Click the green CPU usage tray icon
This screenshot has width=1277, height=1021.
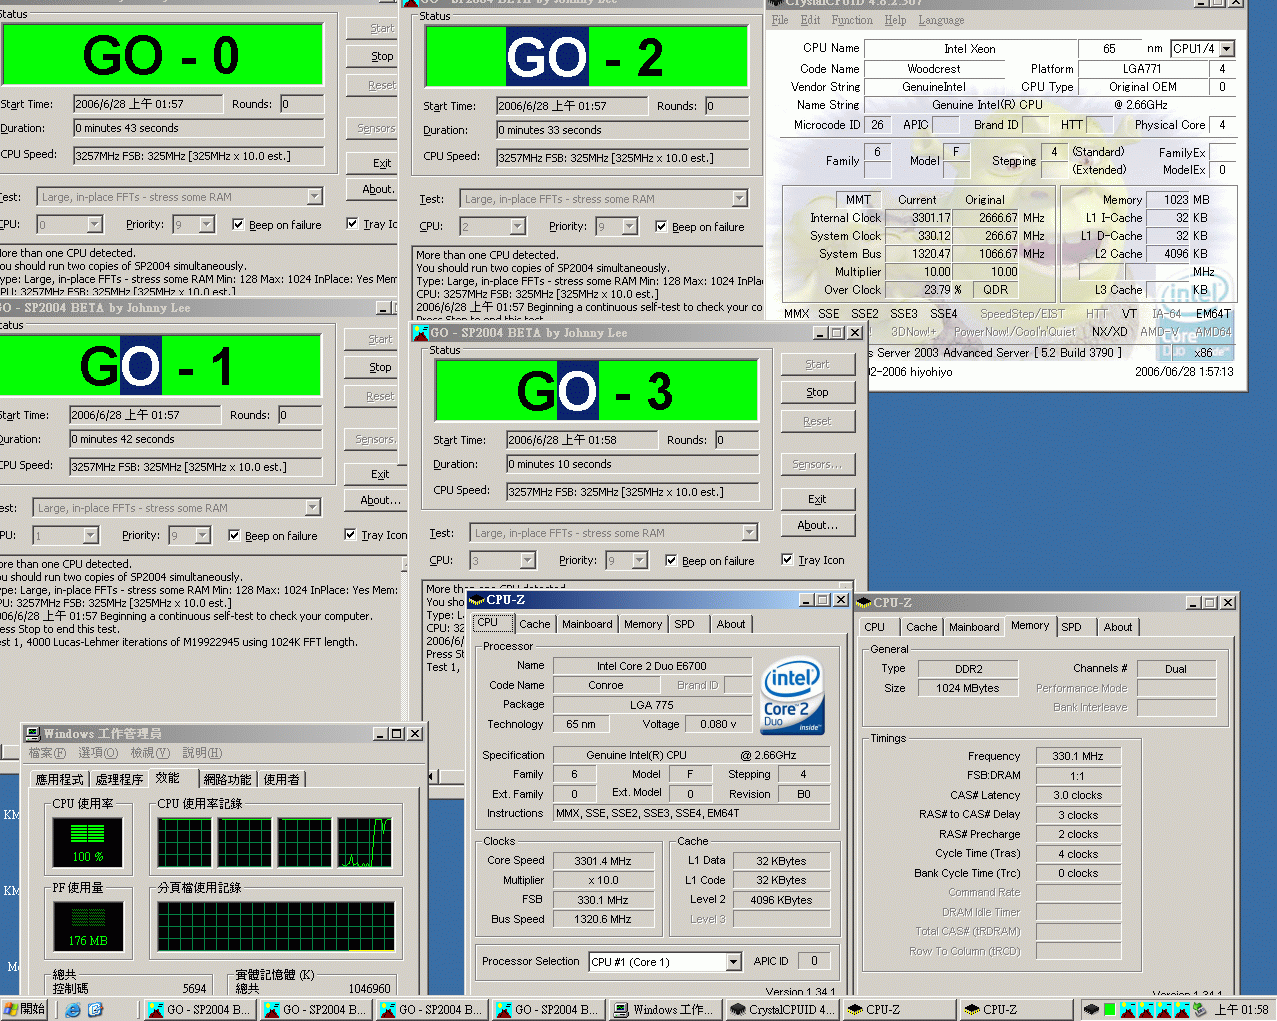coord(1111,1009)
